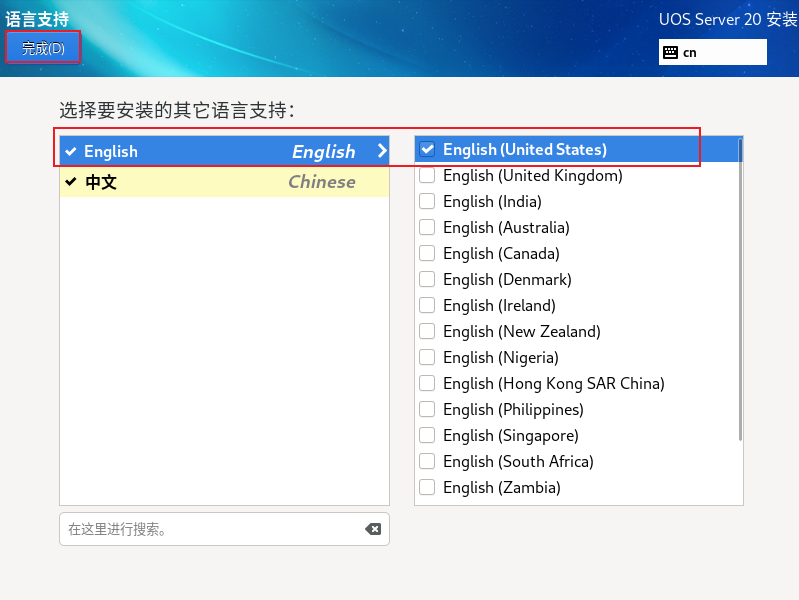Click the language search input field
This screenshot has height=600, width=799.
[210, 529]
